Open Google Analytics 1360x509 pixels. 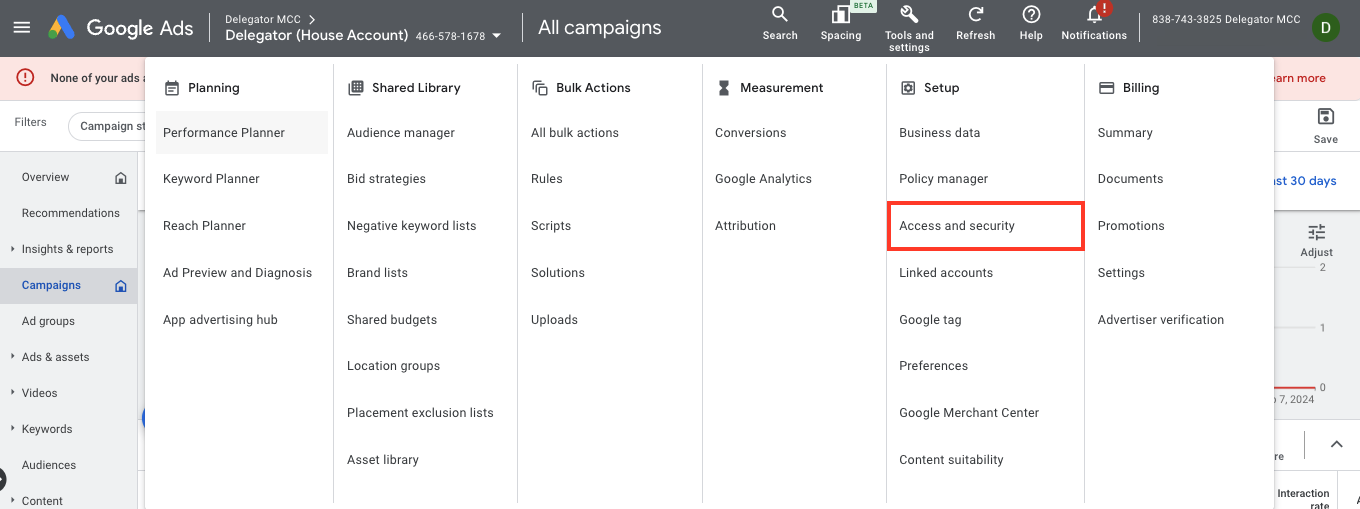click(763, 179)
